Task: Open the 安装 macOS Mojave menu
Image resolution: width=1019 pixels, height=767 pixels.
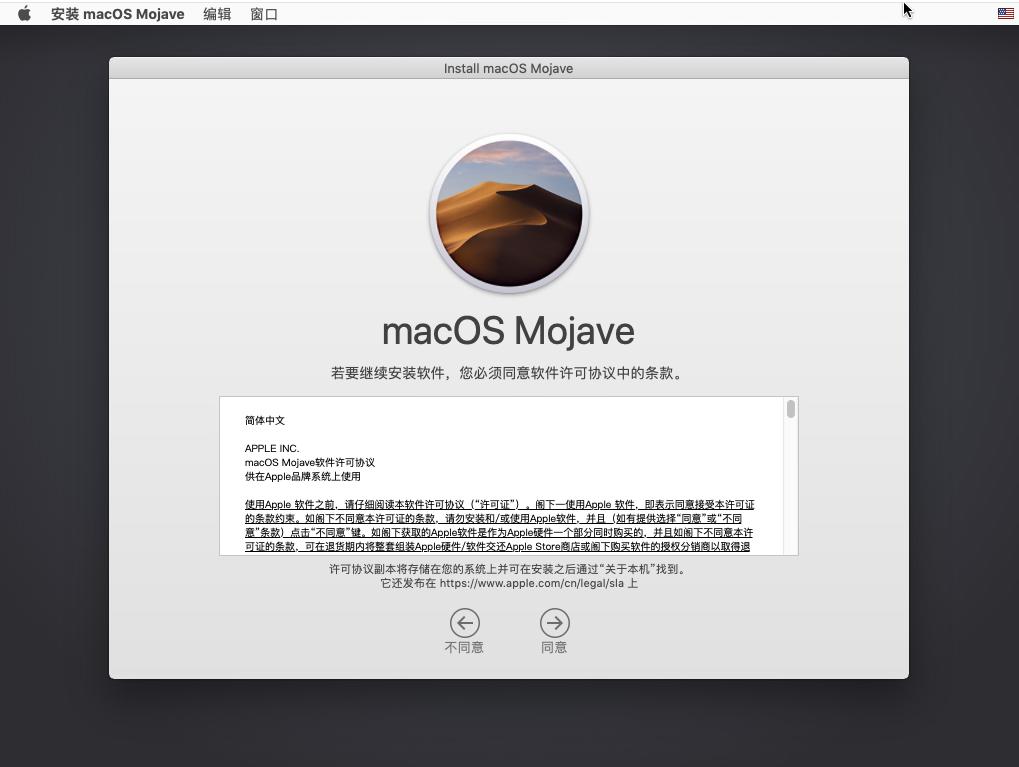Action: 117,13
